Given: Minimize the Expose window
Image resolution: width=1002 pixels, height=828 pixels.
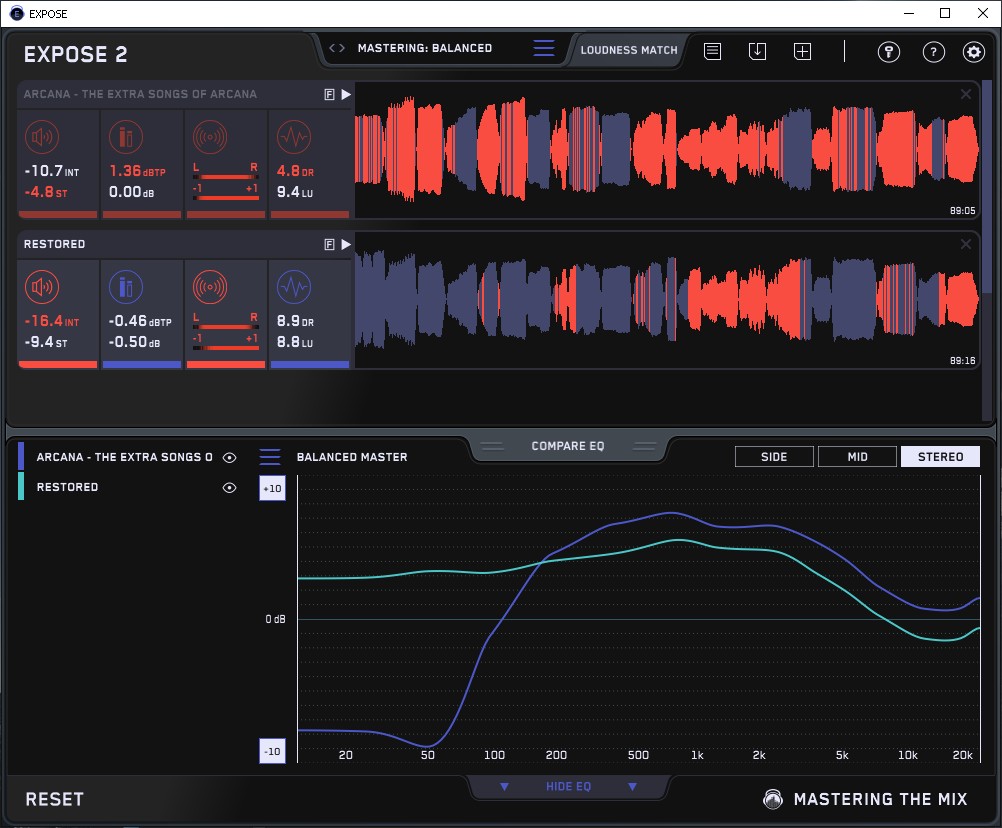Looking at the screenshot, I should click(x=909, y=13).
